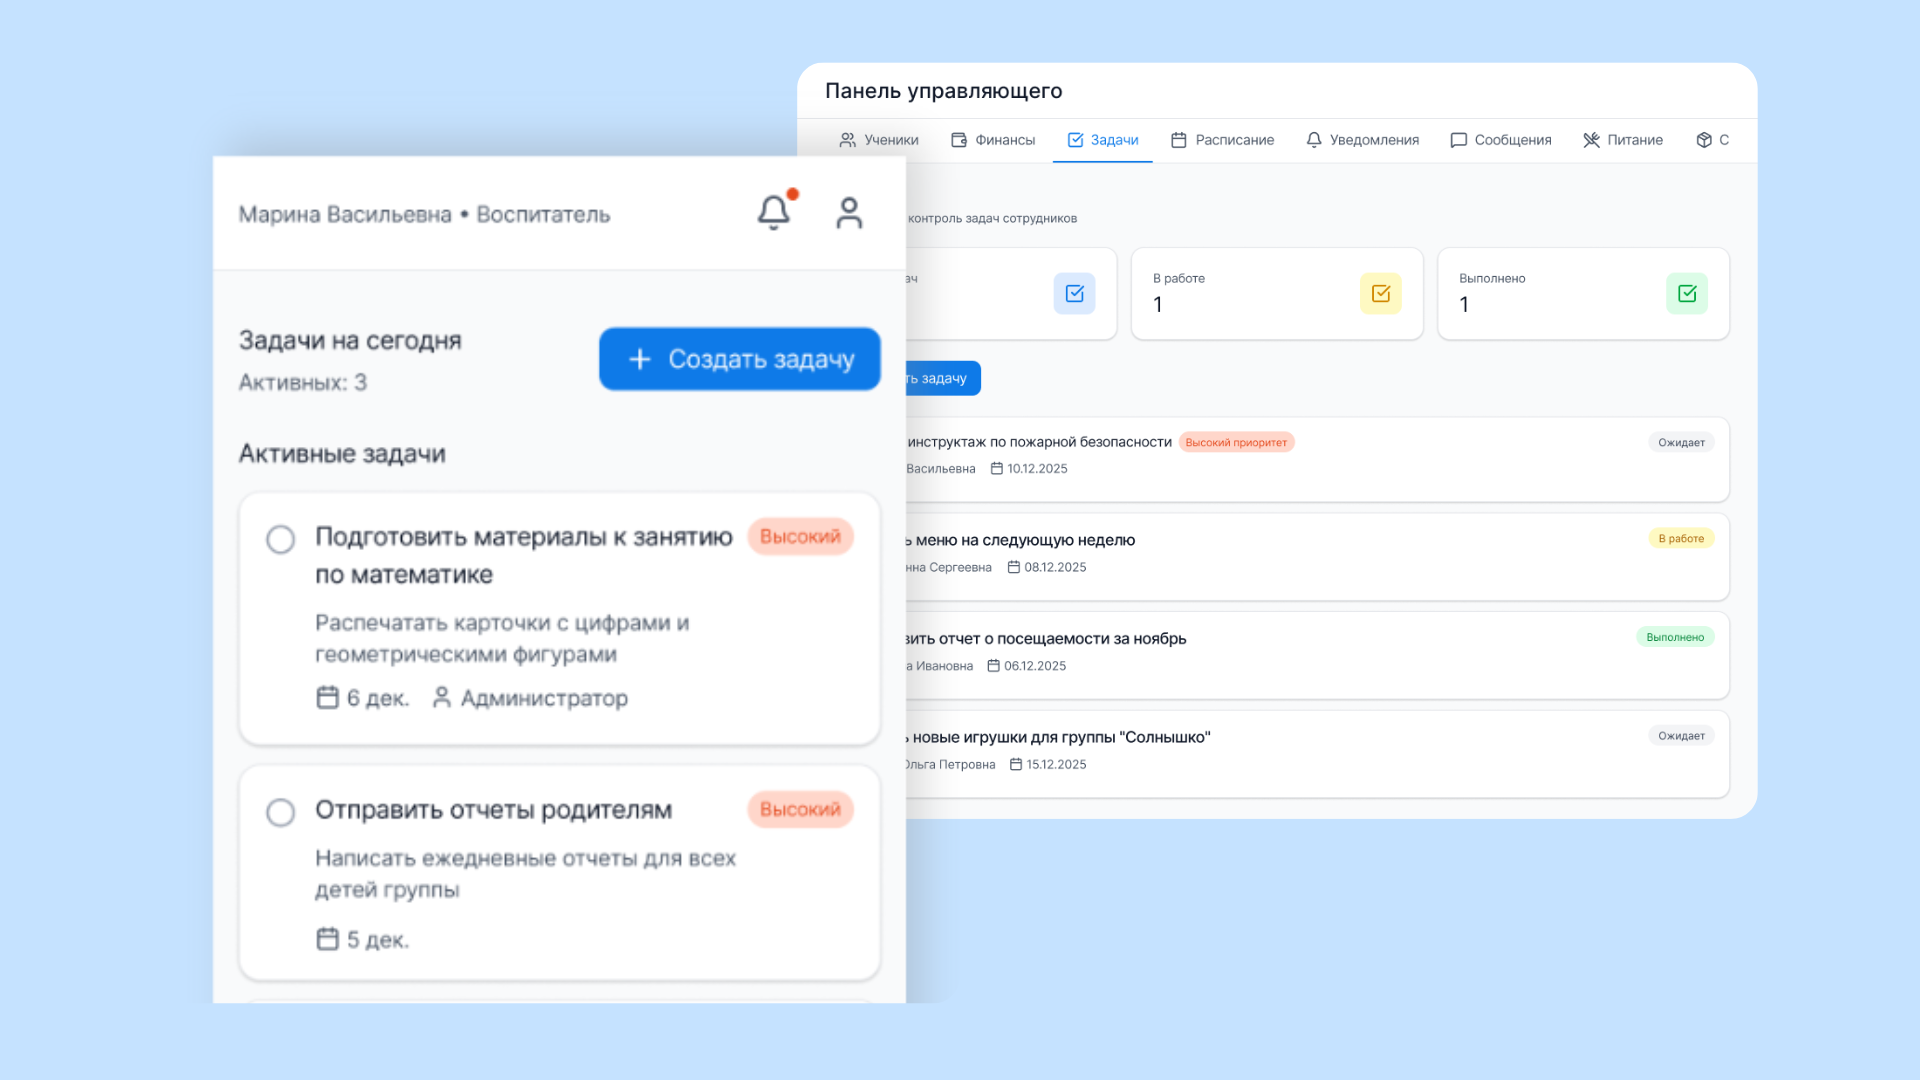Click the "Высокий приоритет" badge
Image resolution: width=1920 pixels, height=1080 pixels.
[x=1236, y=443]
